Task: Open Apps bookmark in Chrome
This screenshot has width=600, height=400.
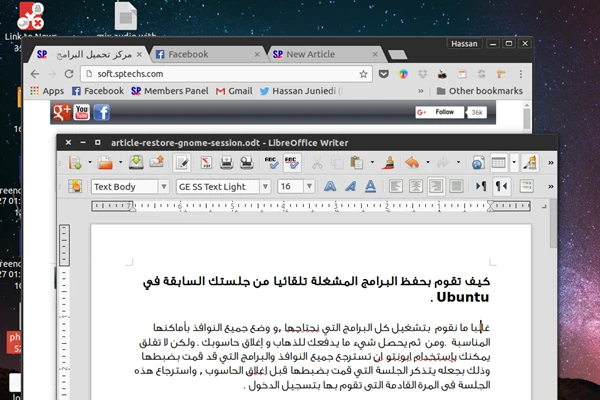Action: coord(47,91)
